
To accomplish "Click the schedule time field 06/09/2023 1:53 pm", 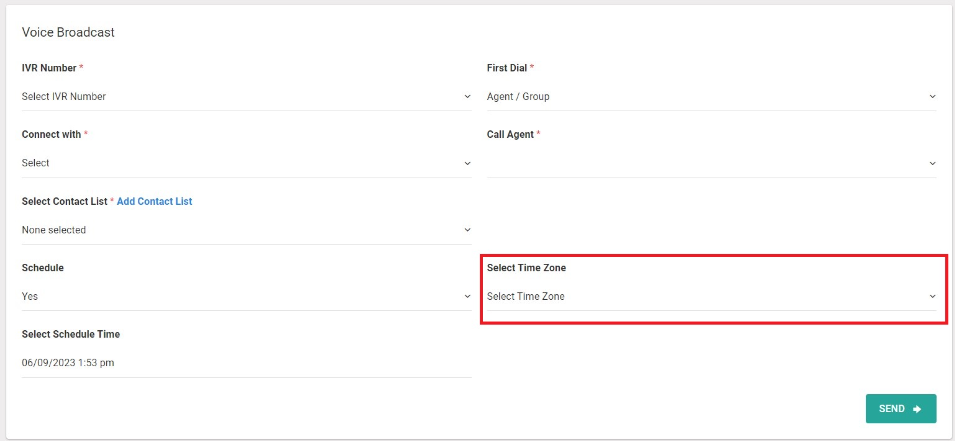I will pos(247,363).
